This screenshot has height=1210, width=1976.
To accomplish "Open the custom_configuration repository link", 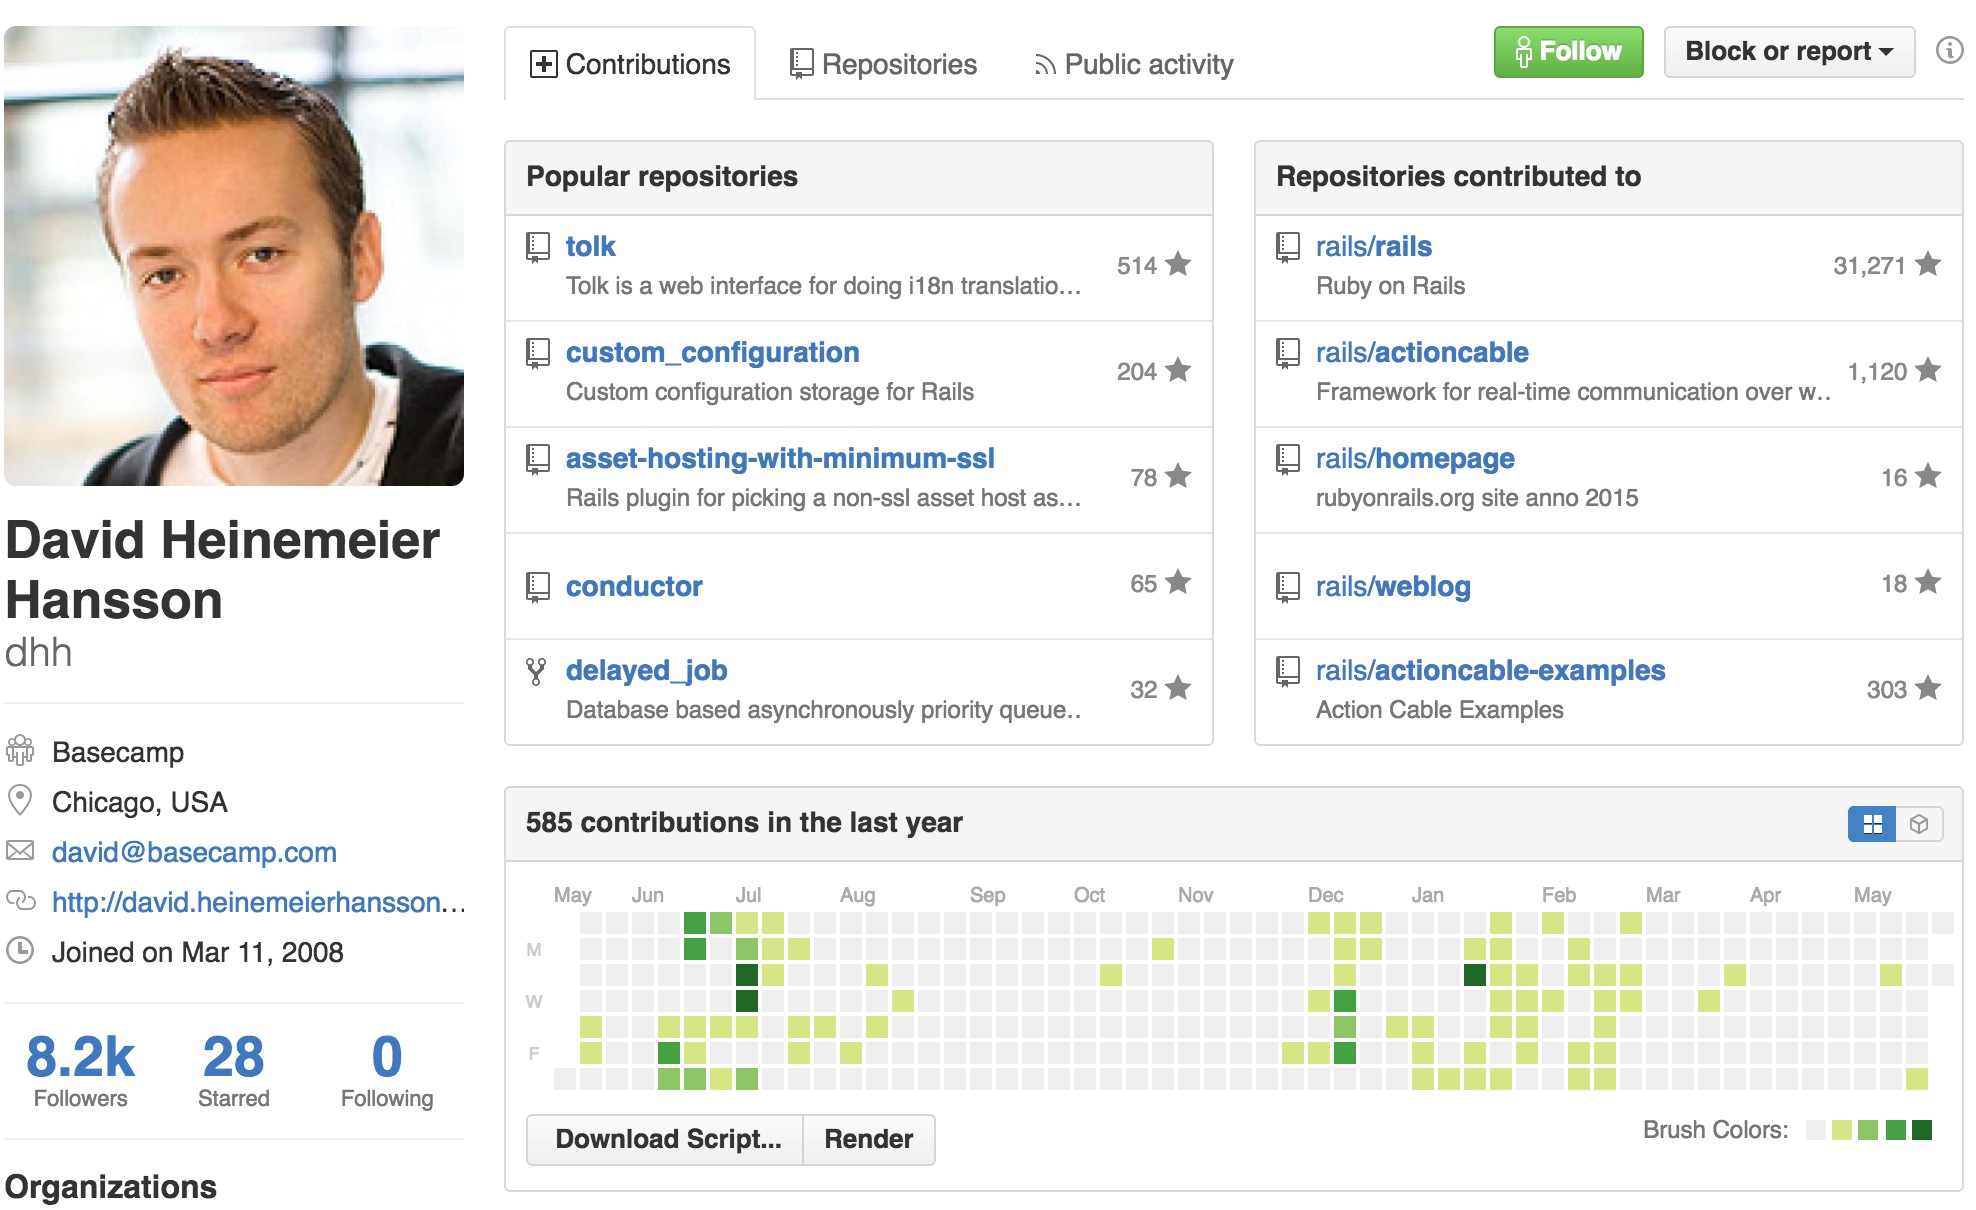I will click(712, 352).
